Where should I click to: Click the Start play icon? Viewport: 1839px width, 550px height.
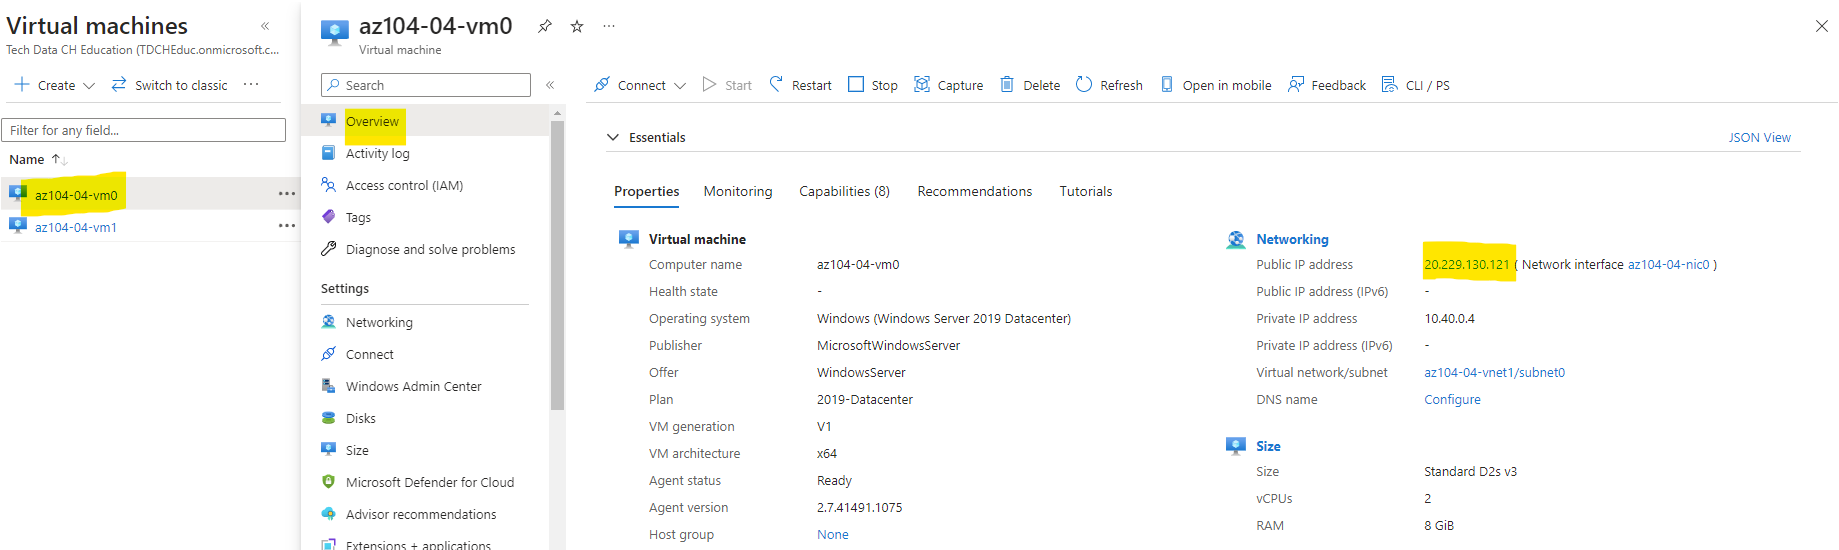[x=709, y=85]
